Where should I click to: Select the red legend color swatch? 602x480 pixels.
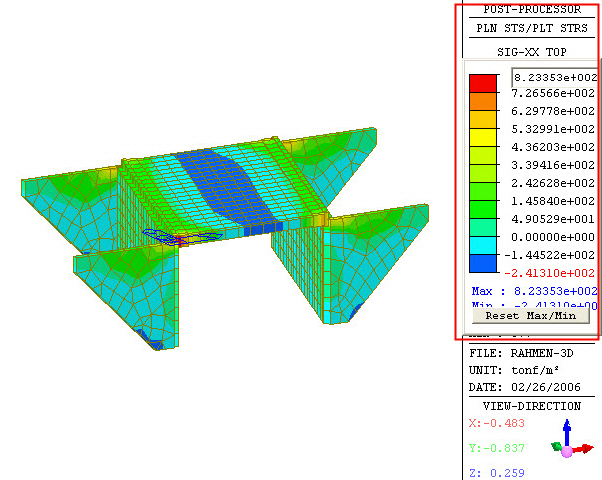click(x=483, y=83)
